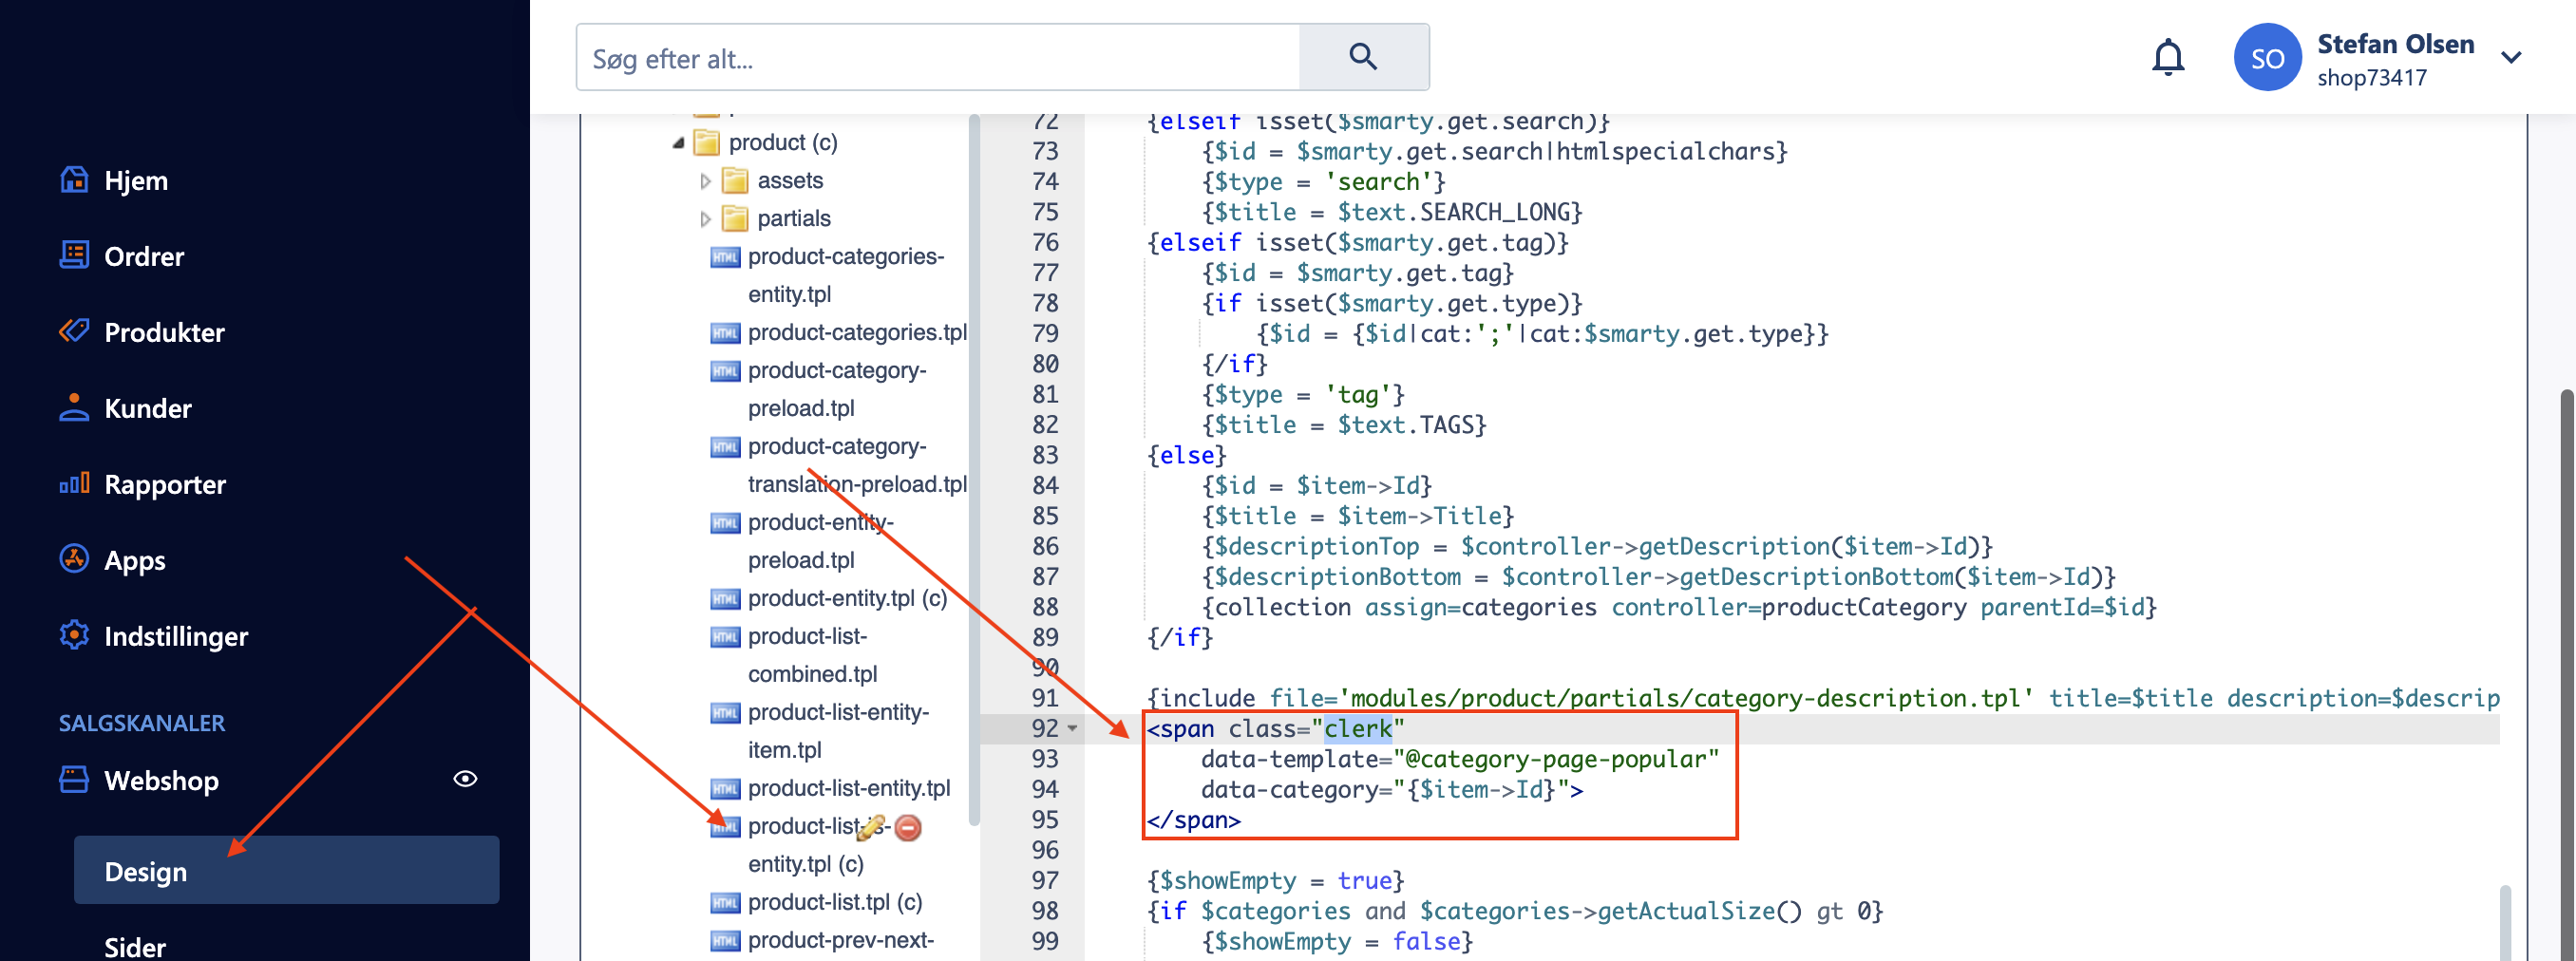This screenshot has width=2576, height=961.
Task: Click the Ordrer list icon
Action: coord(74,256)
